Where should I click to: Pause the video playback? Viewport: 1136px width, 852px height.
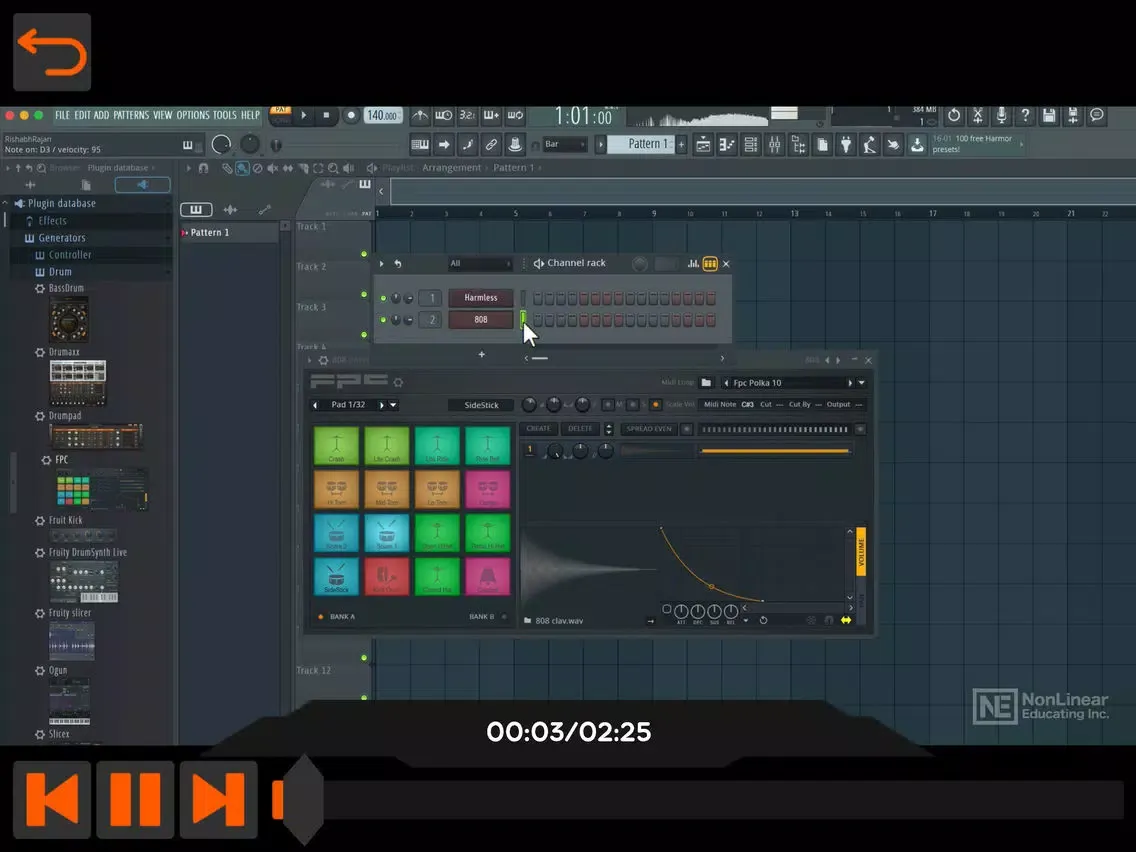tap(135, 799)
